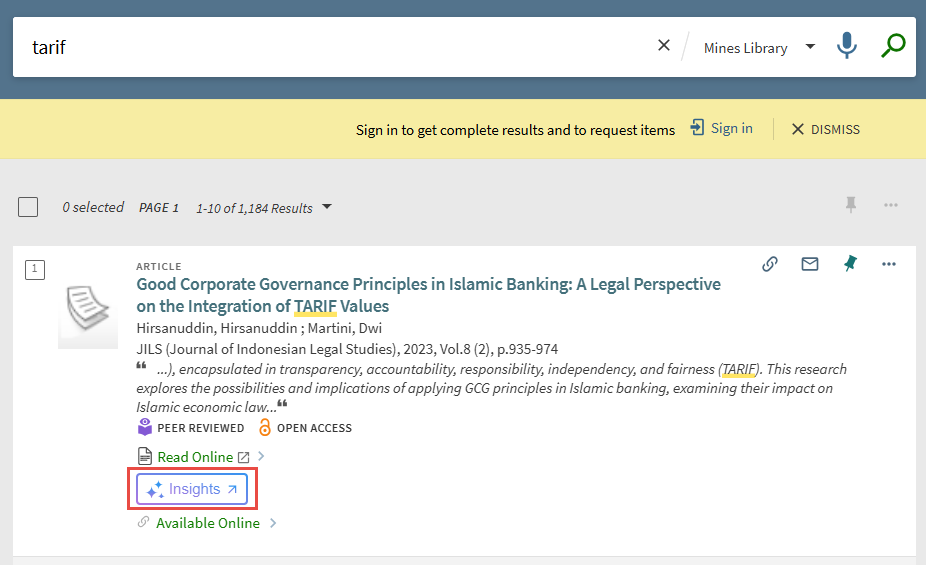Expand the Available Online chevron
Viewport: 926px width, 565px height.
(273, 523)
